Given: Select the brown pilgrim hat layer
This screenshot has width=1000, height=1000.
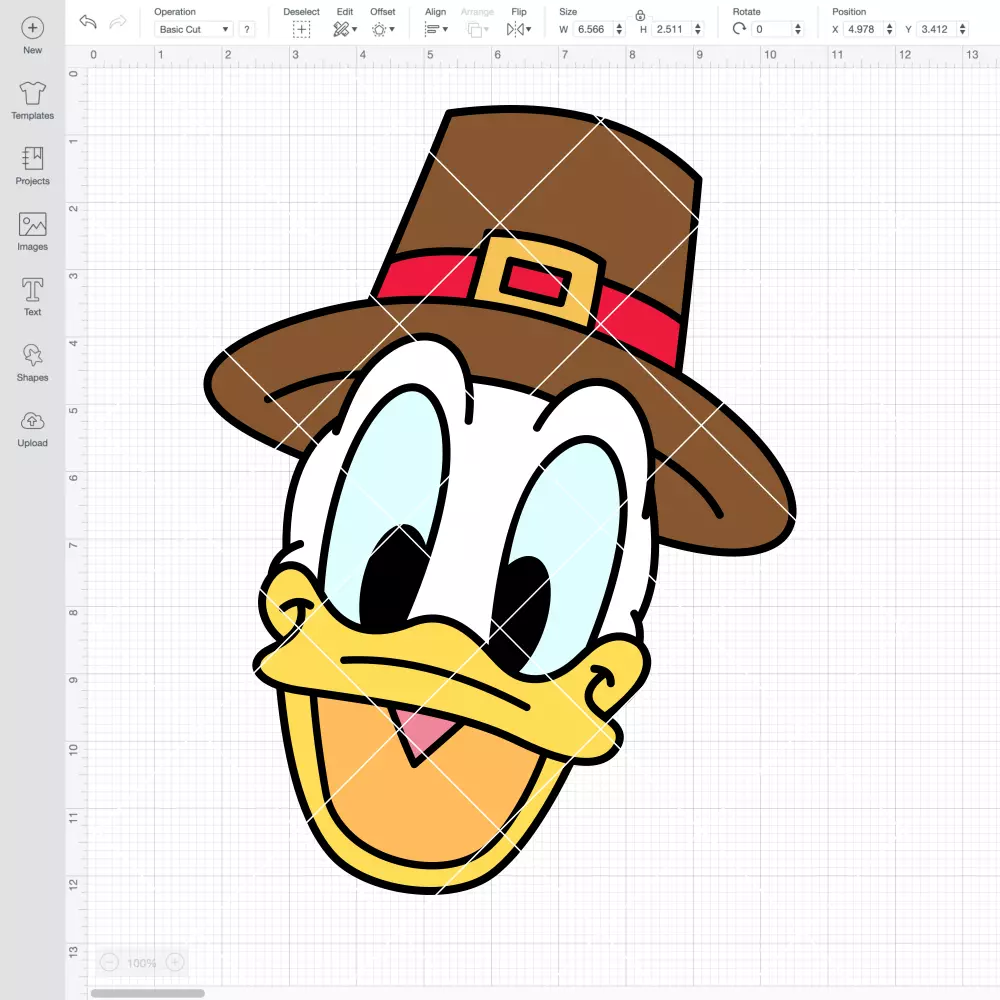Looking at the screenshot, I should pos(548,185).
